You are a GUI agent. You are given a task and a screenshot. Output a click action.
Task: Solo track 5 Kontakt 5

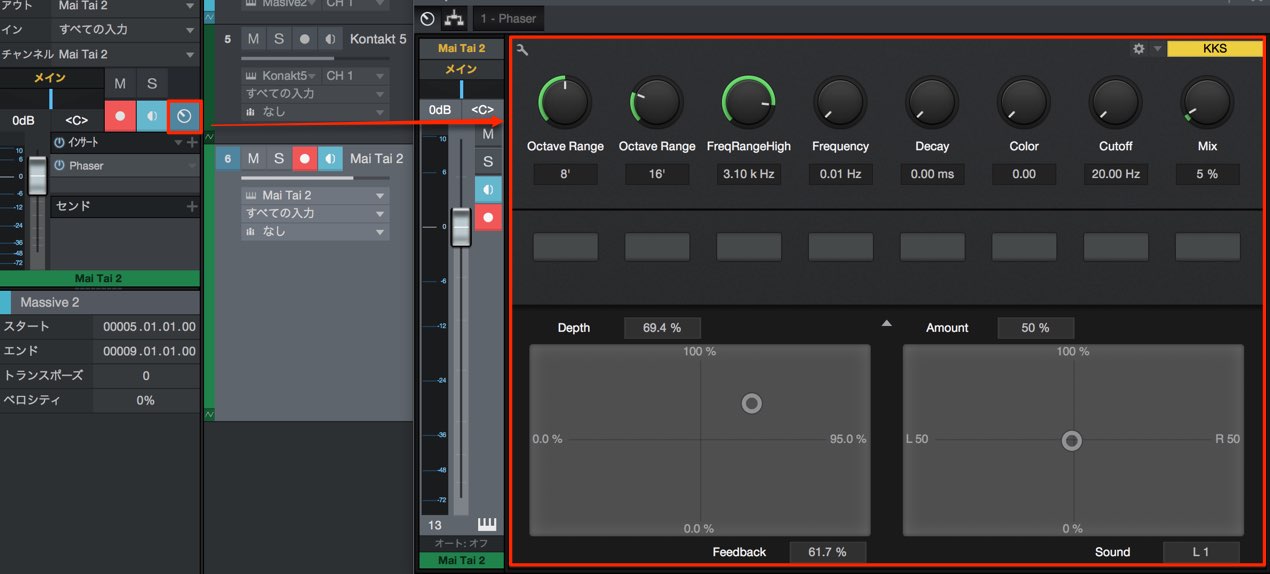click(x=279, y=39)
